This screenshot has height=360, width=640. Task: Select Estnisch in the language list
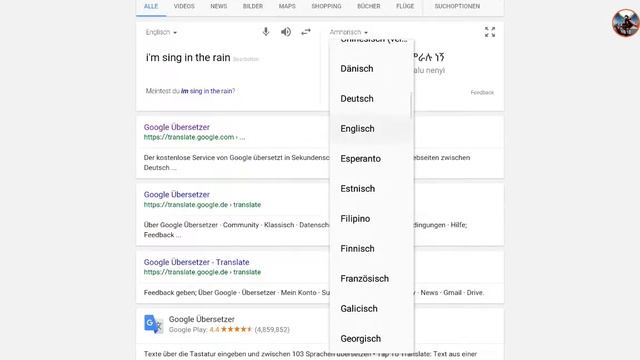click(x=371, y=189)
